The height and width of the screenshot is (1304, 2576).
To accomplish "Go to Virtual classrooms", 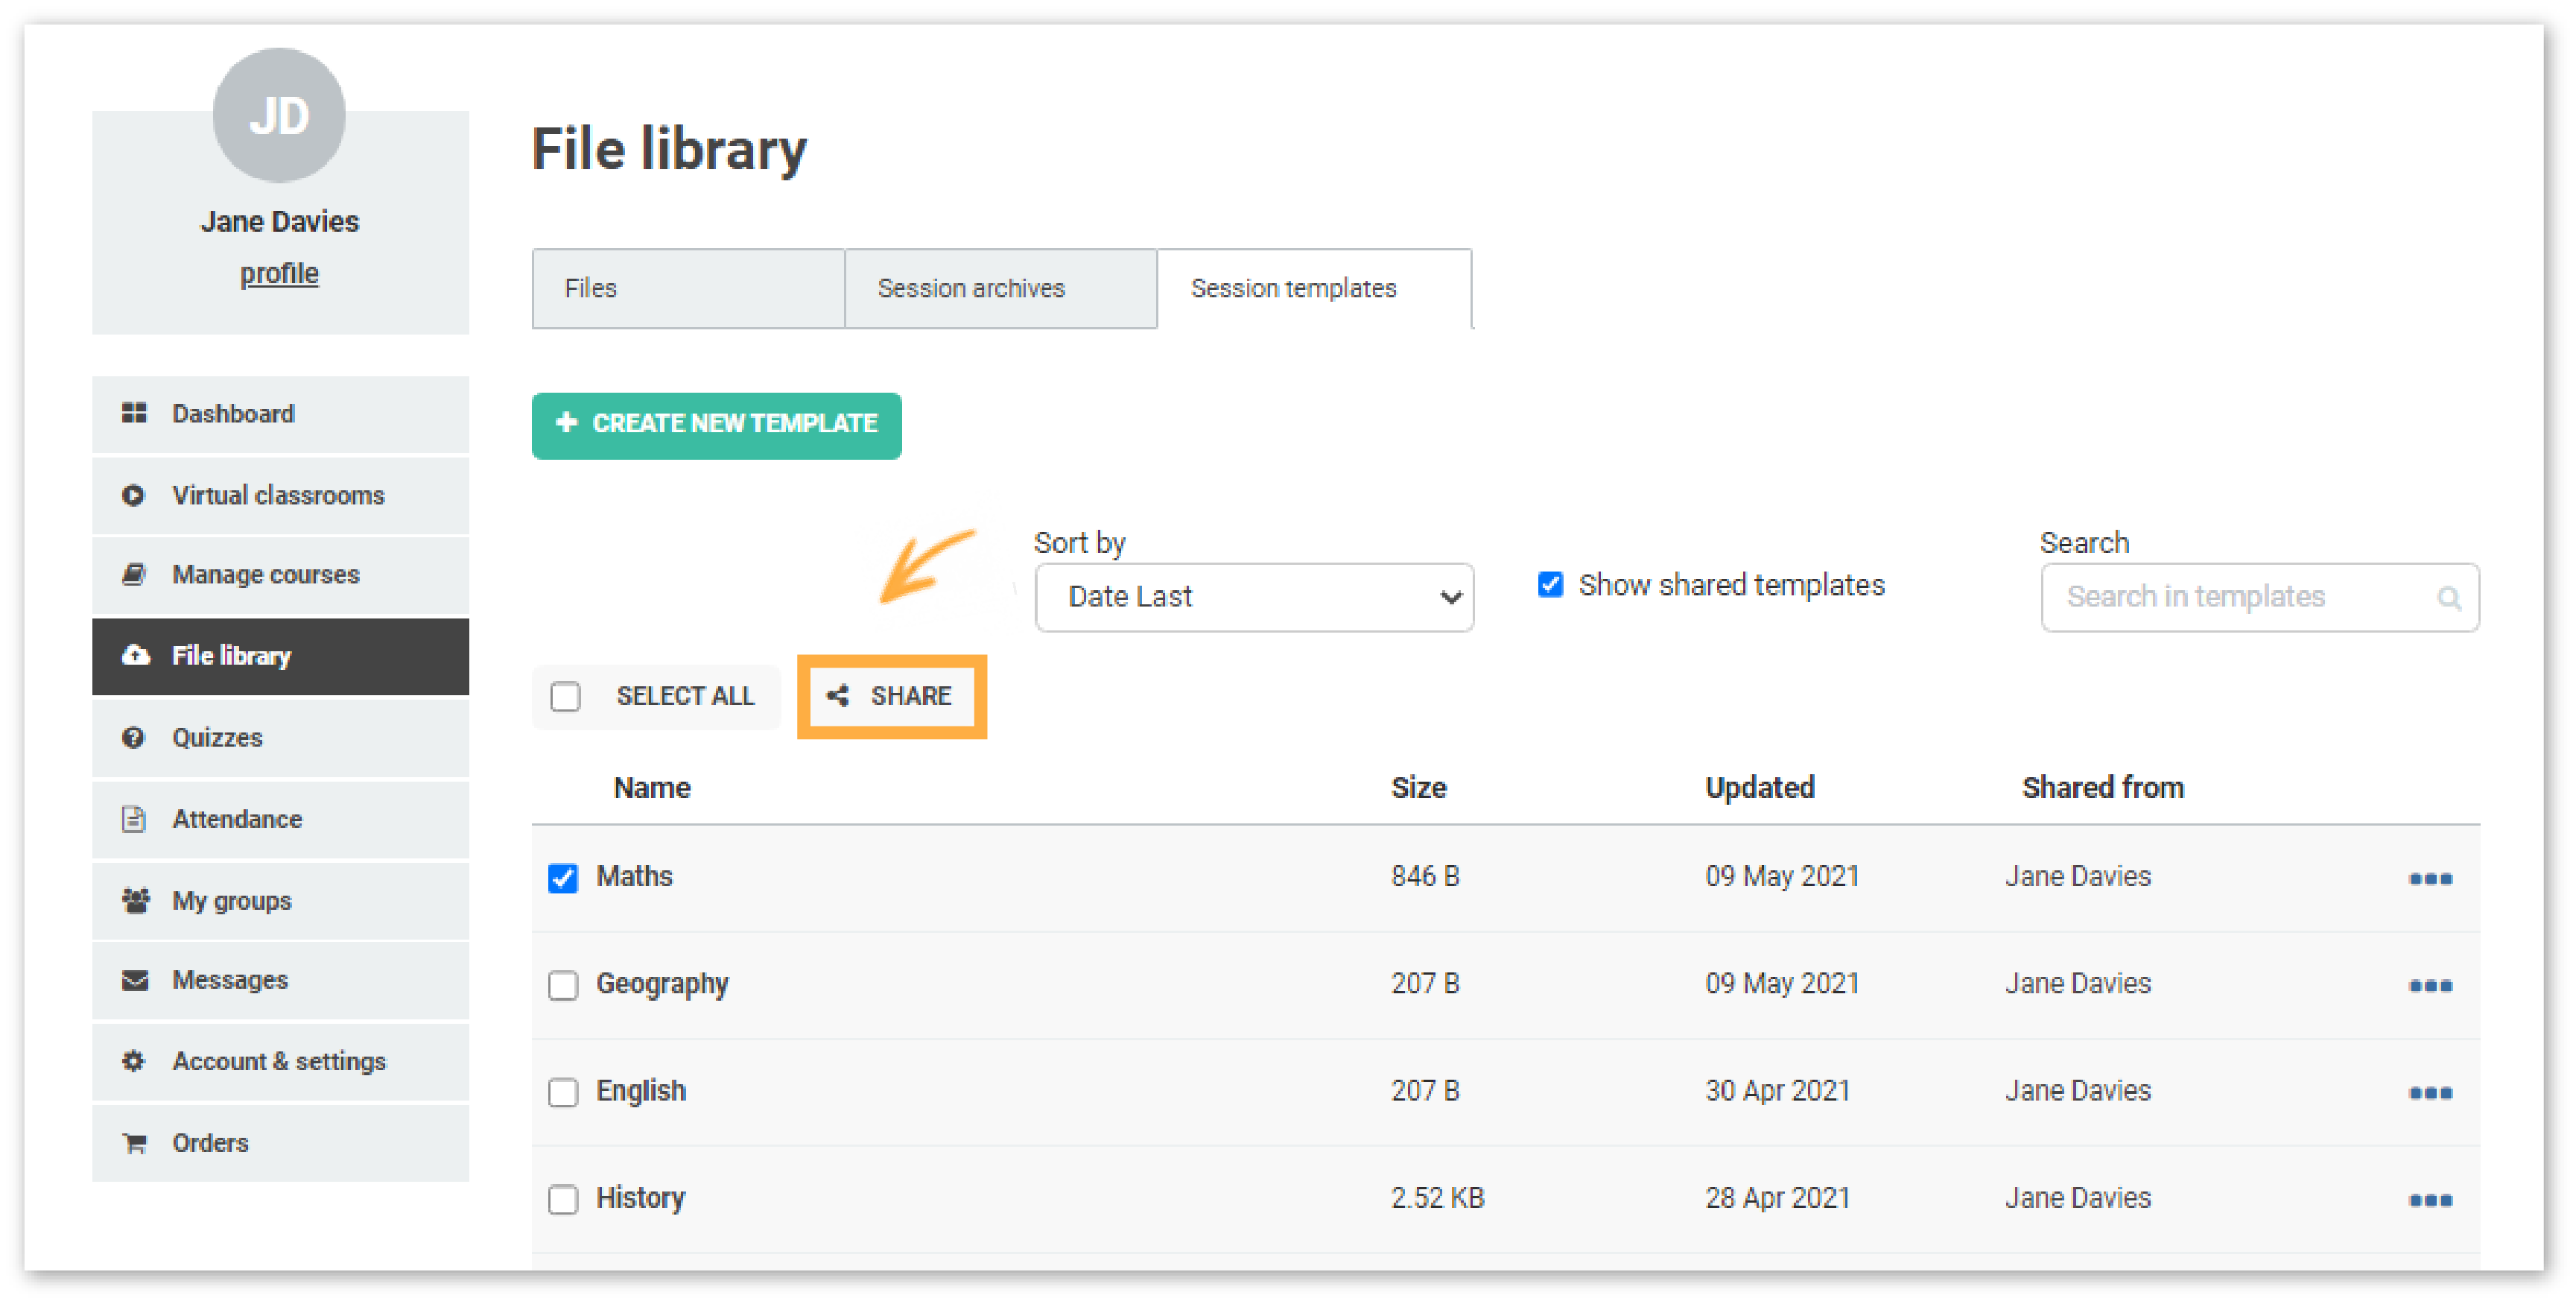I will pyautogui.click(x=280, y=495).
